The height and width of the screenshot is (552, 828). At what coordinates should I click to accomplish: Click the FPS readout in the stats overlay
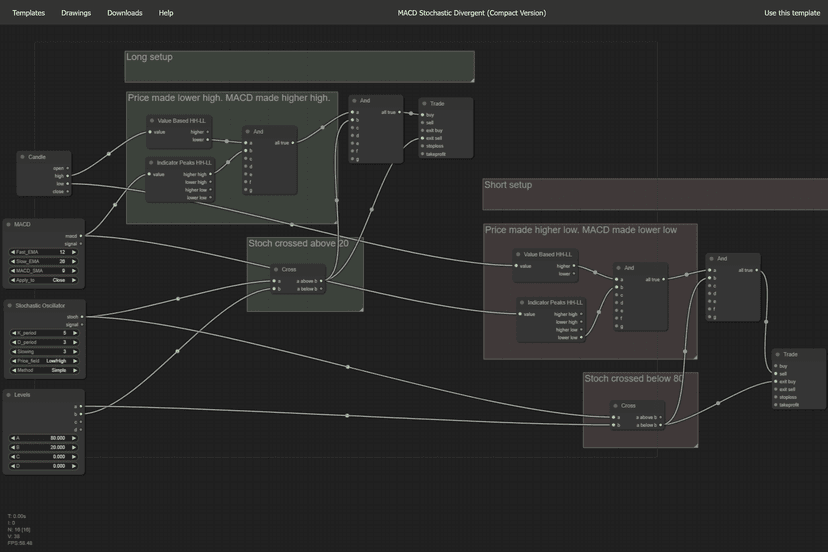click(x=20, y=543)
